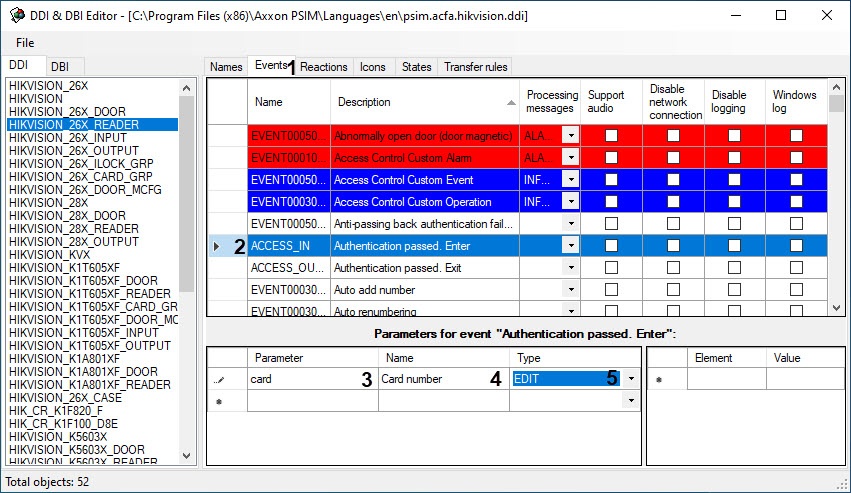Expand Processing messages dropdown for ACCESS_IN row
This screenshot has width=851, height=493.
click(570, 246)
